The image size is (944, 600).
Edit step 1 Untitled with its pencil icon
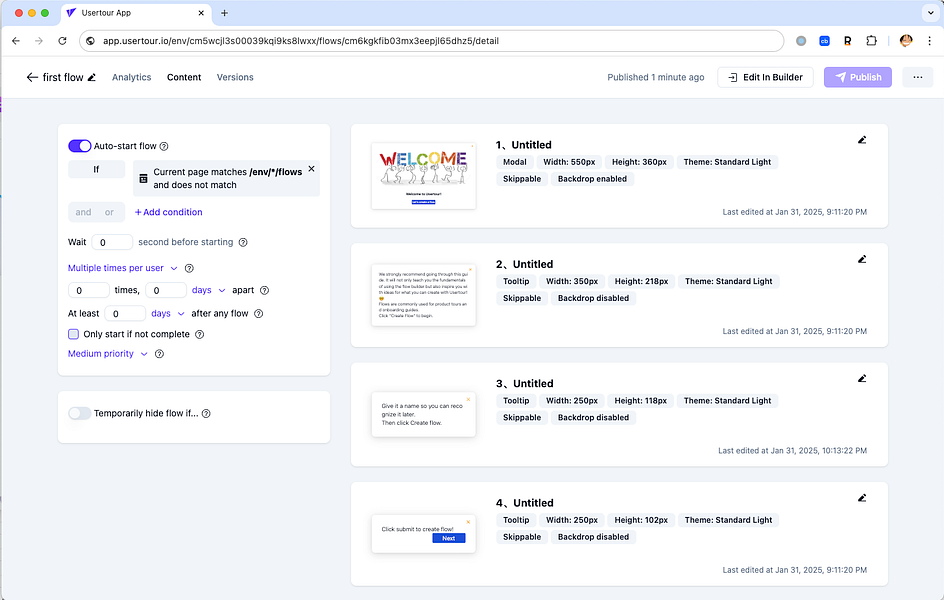(x=862, y=140)
